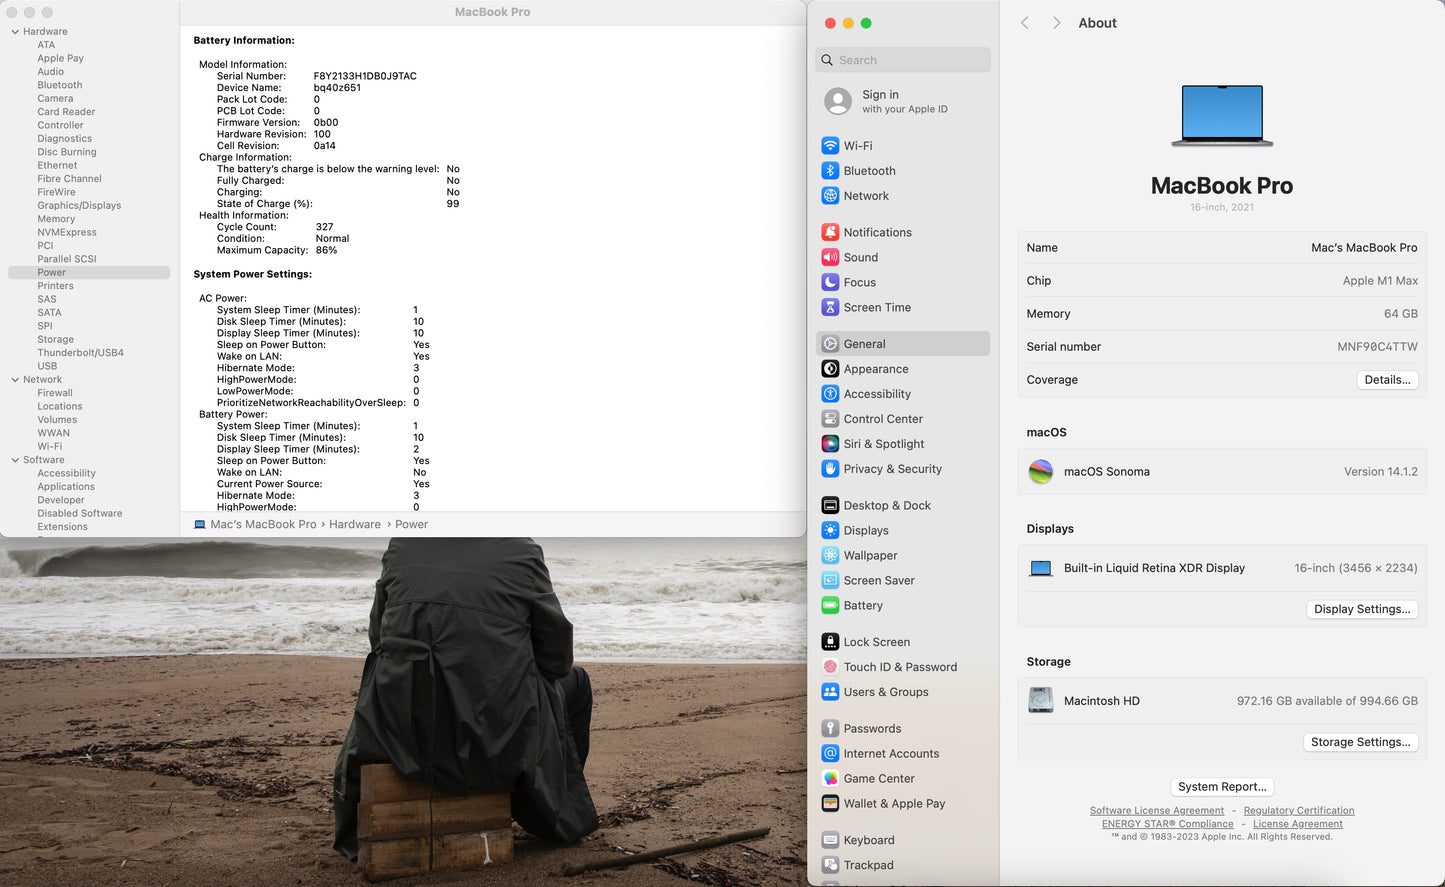Select the Siri & Spotlight icon

click(x=830, y=444)
